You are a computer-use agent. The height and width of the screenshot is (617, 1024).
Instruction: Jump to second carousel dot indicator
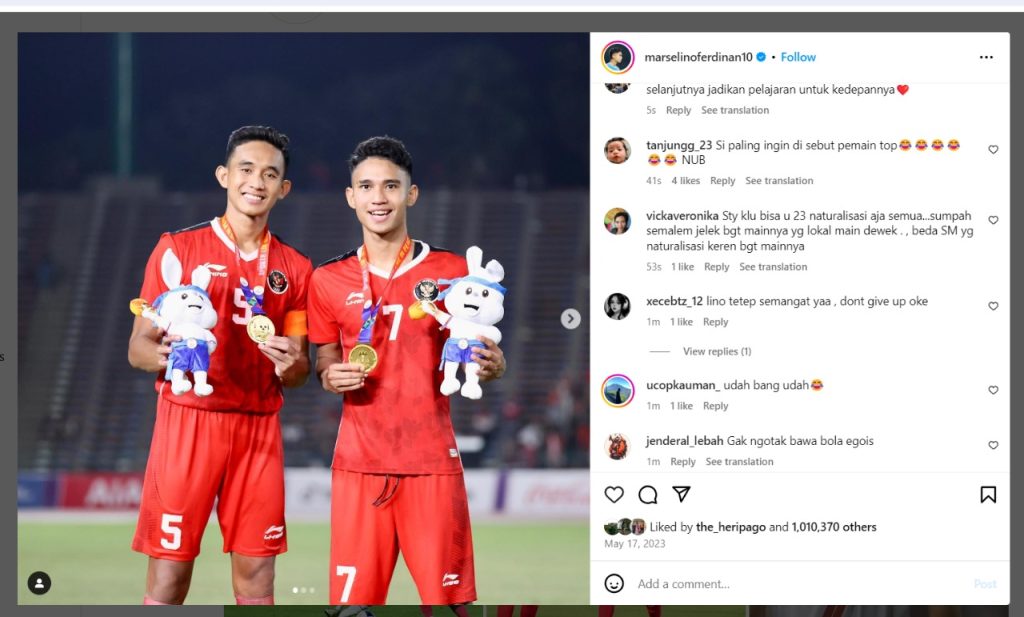pyautogui.click(x=304, y=590)
